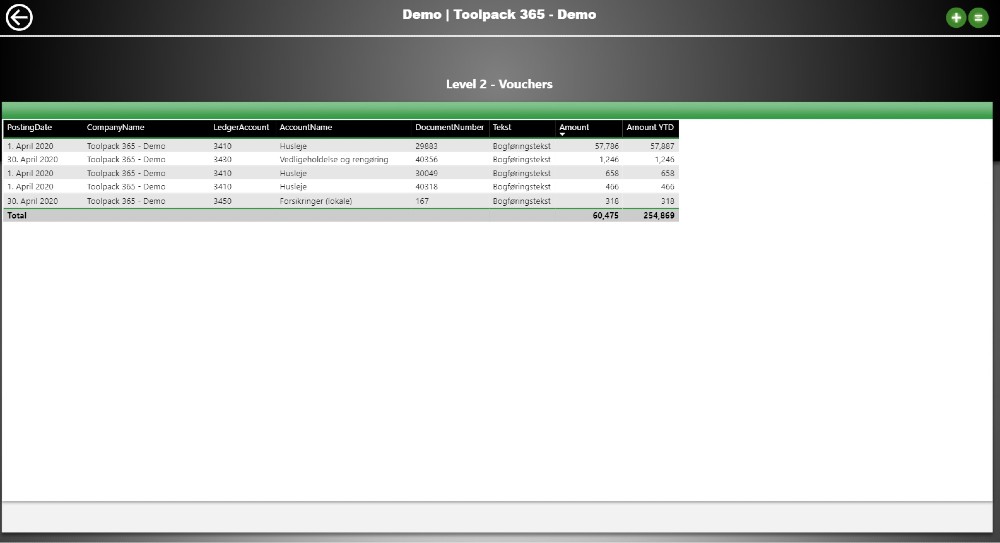
Task: Click document number 30049 cell
Action: coord(427,173)
